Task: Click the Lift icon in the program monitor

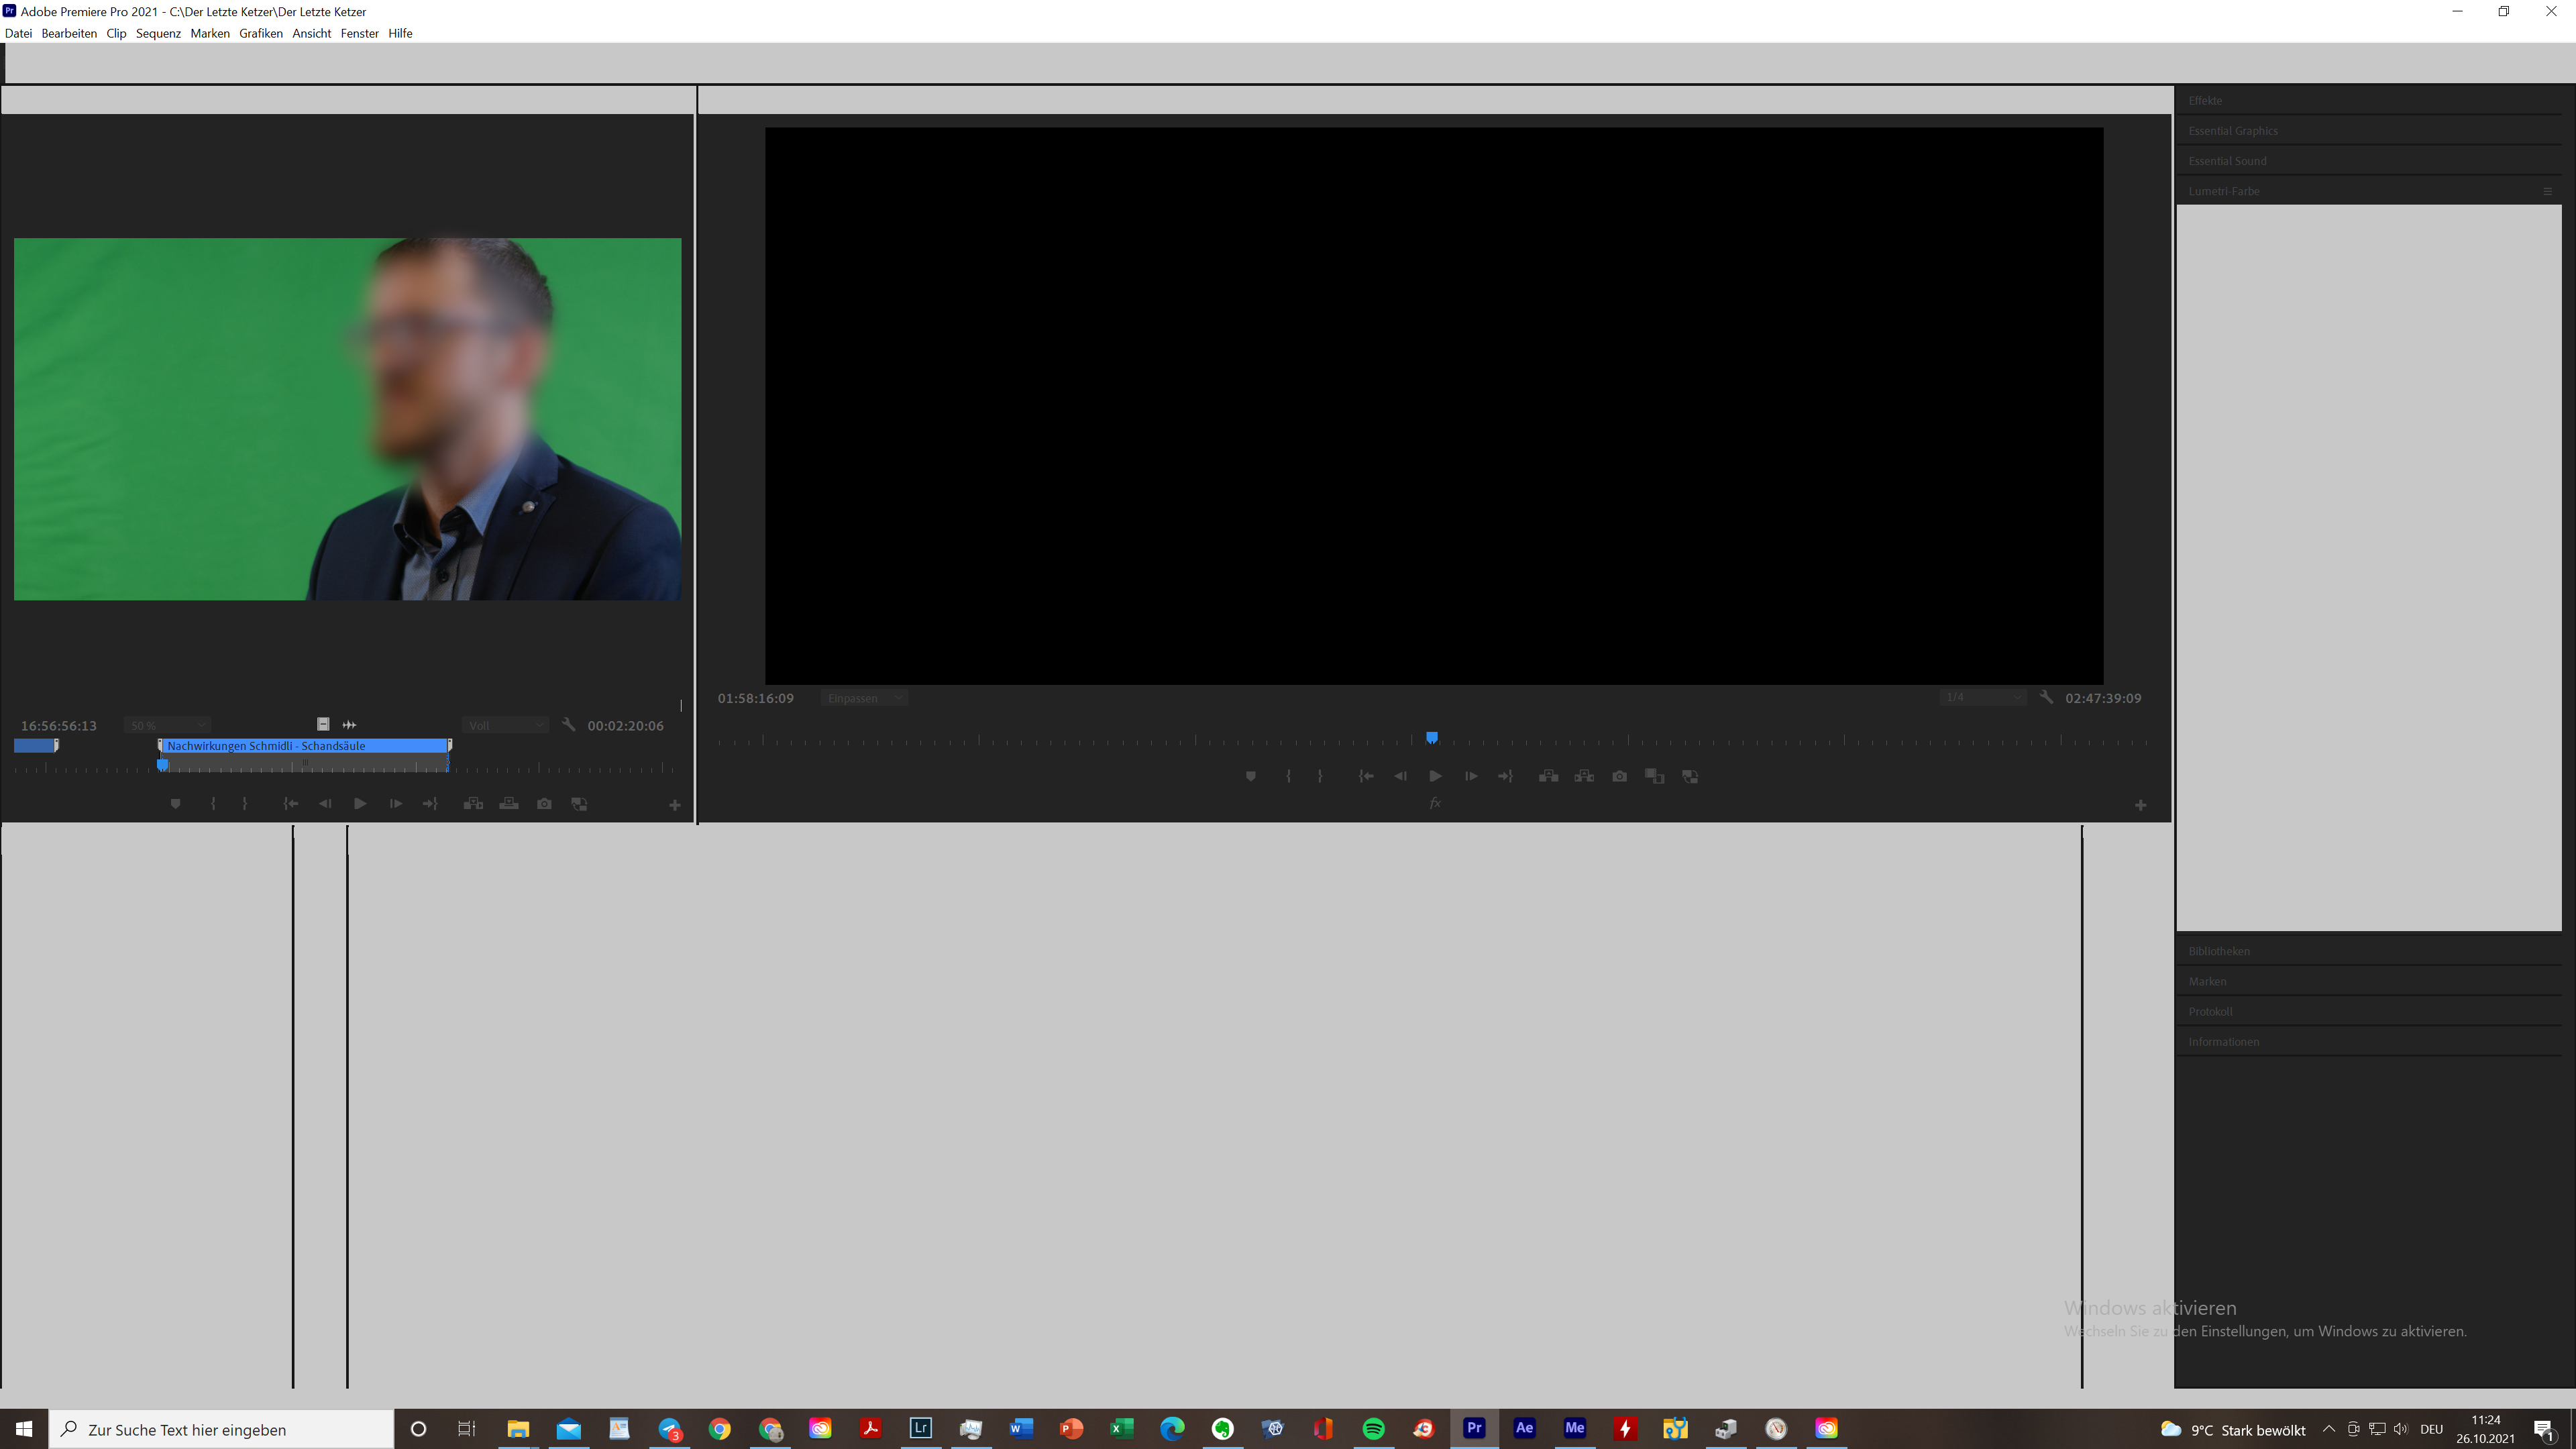Action: click(1548, 776)
